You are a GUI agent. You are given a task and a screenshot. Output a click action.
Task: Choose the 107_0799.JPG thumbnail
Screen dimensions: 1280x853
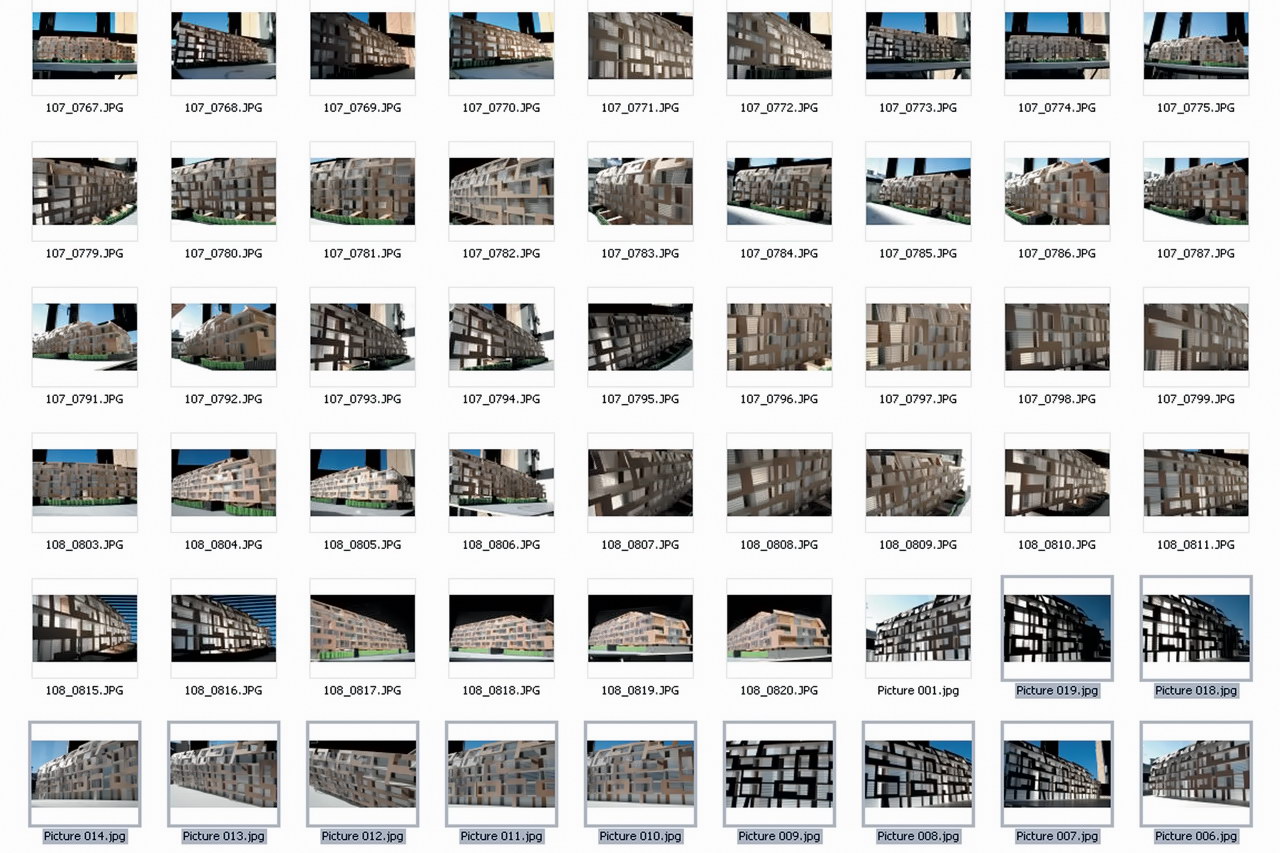click(x=1196, y=337)
